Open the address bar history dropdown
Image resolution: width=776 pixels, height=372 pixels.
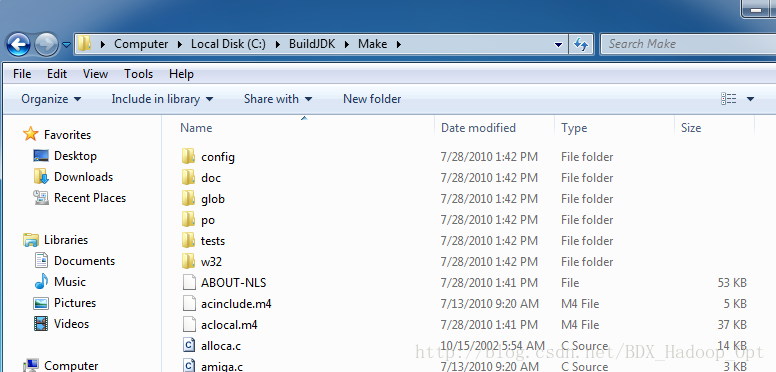pyautogui.click(x=559, y=45)
